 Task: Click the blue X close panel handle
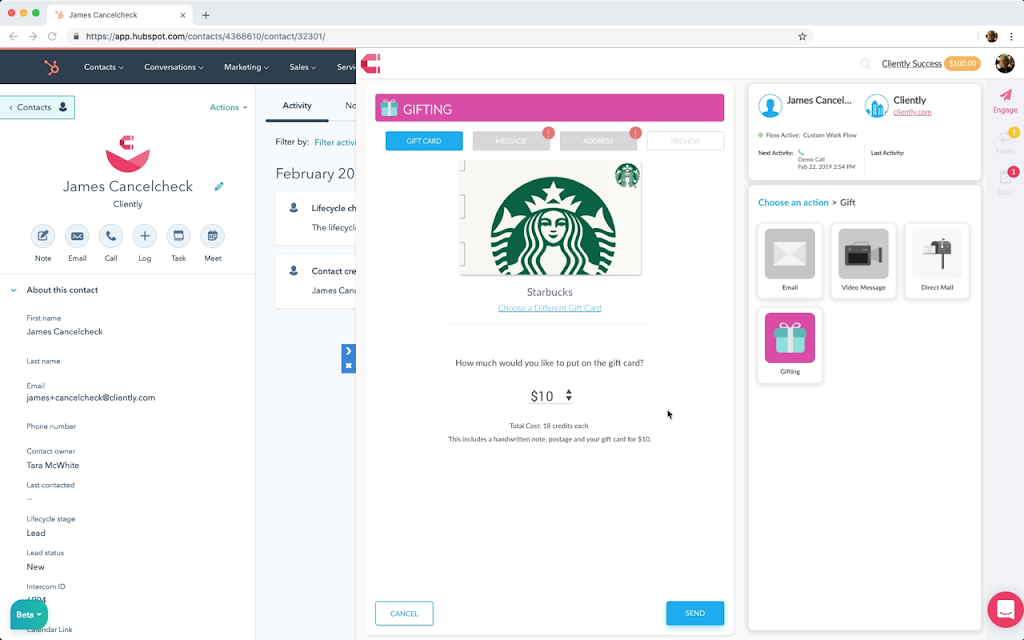pyautogui.click(x=348, y=366)
